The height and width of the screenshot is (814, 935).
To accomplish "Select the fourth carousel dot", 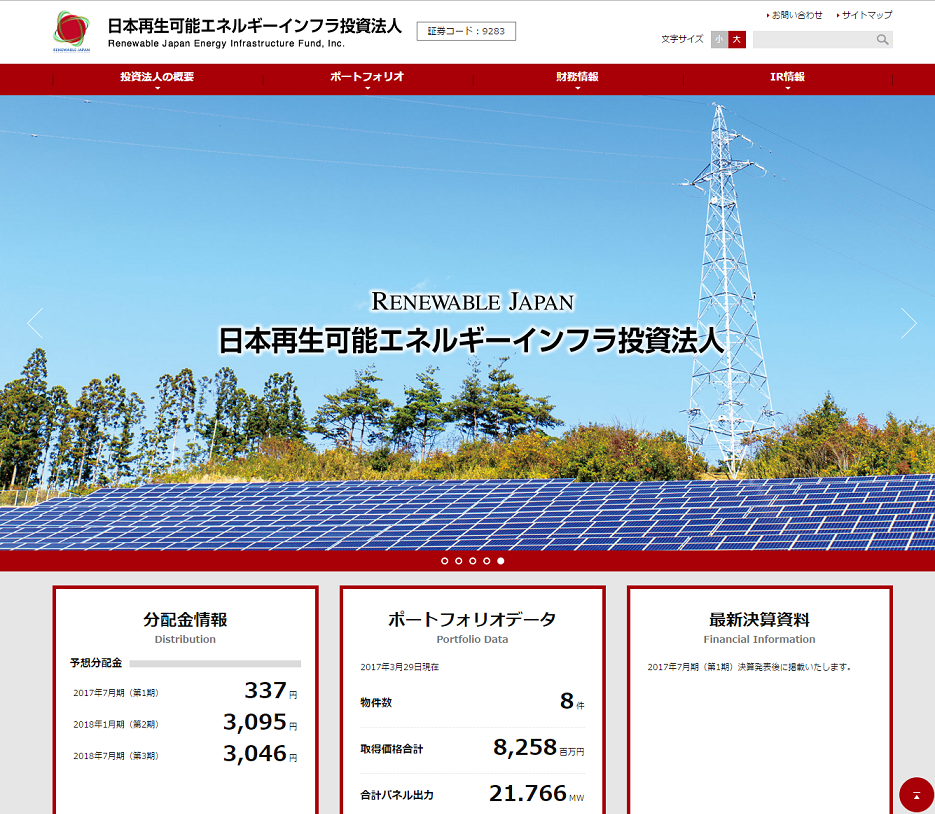I will tap(487, 561).
